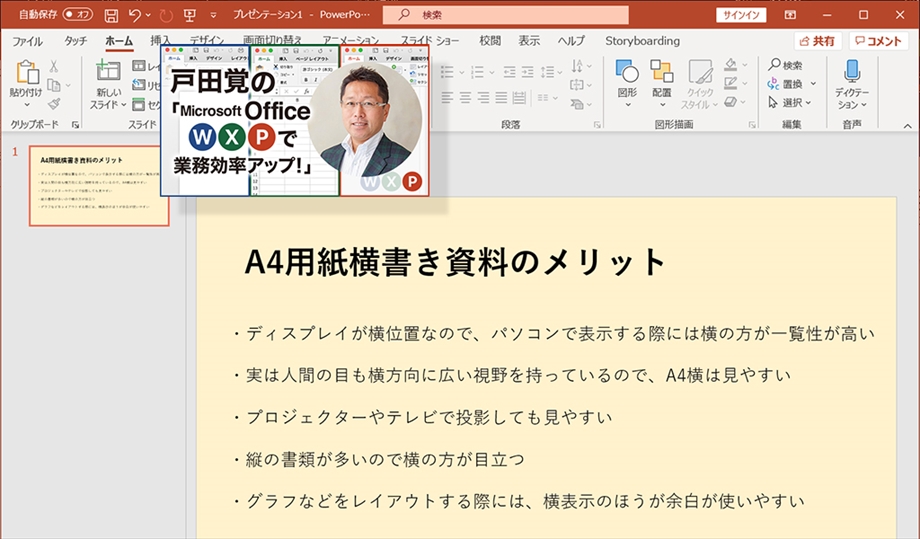The height and width of the screenshot is (539, 920).
Task: Toggle the ribbon display options button
Action: (x=790, y=15)
